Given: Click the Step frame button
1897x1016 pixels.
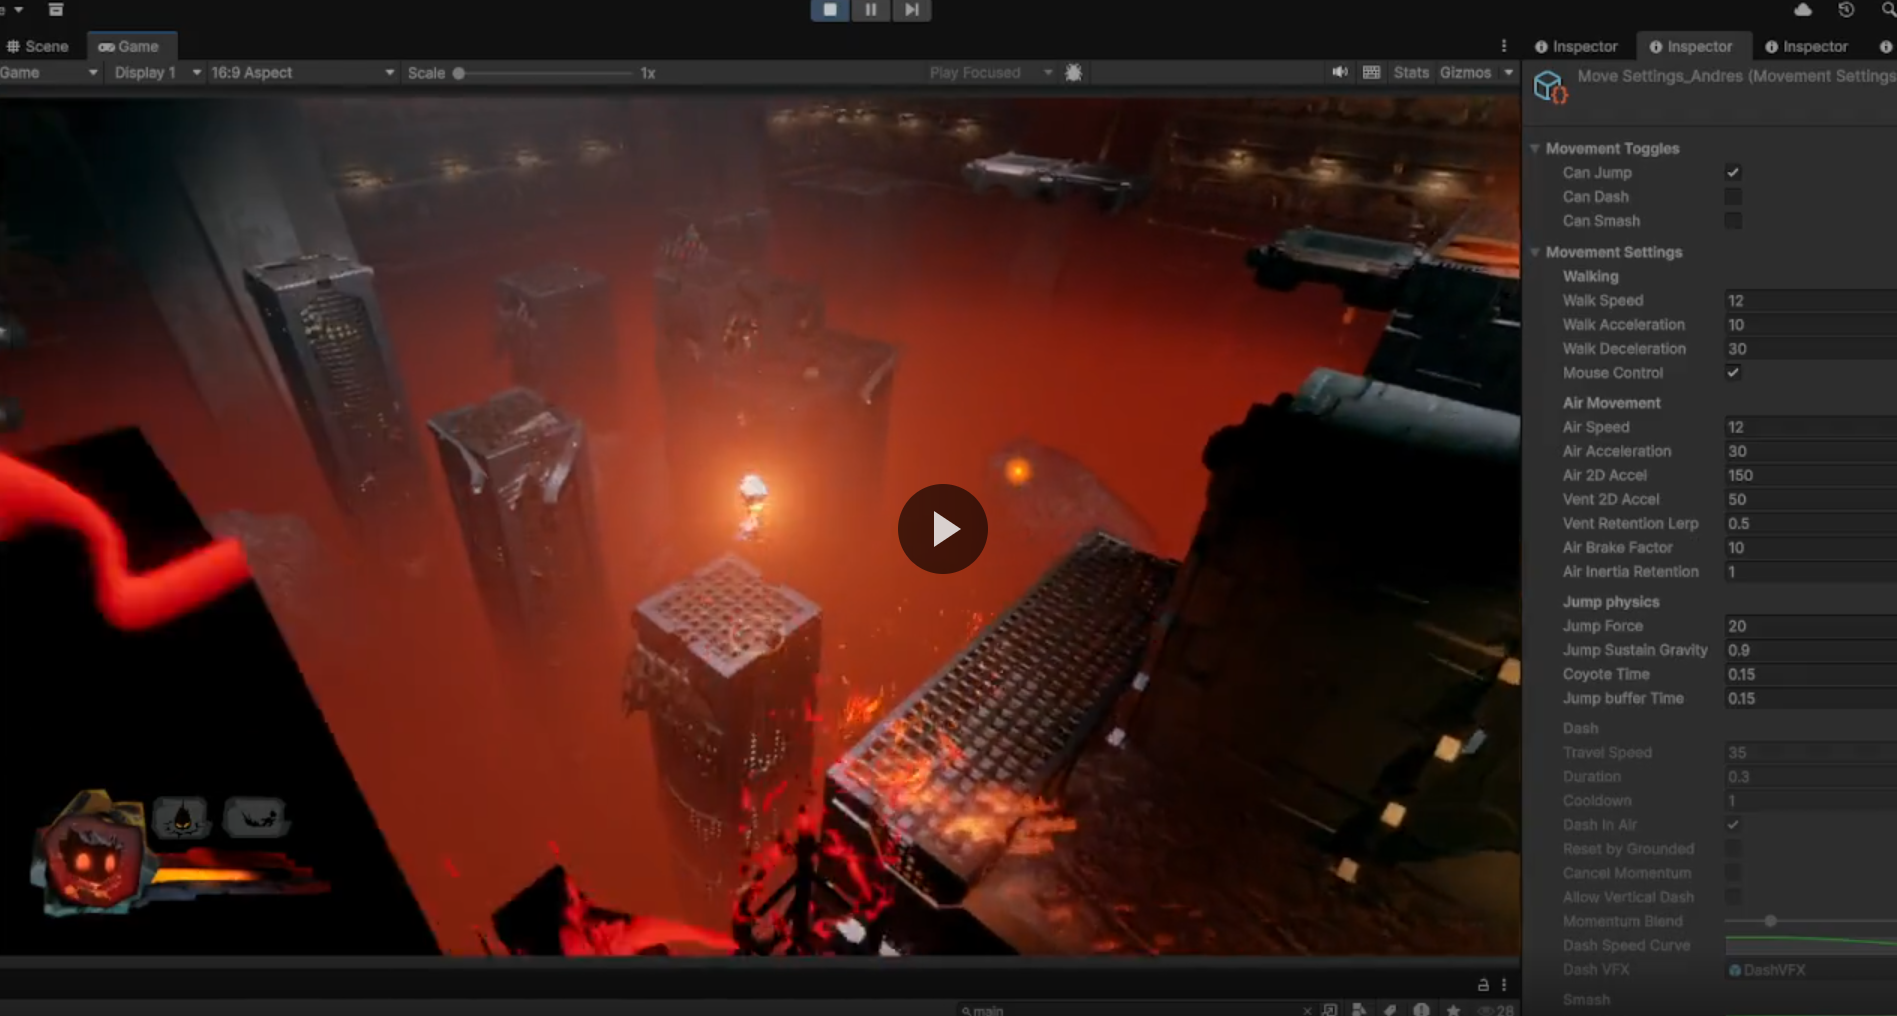Looking at the screenshot, I should (x=911, y=10).
